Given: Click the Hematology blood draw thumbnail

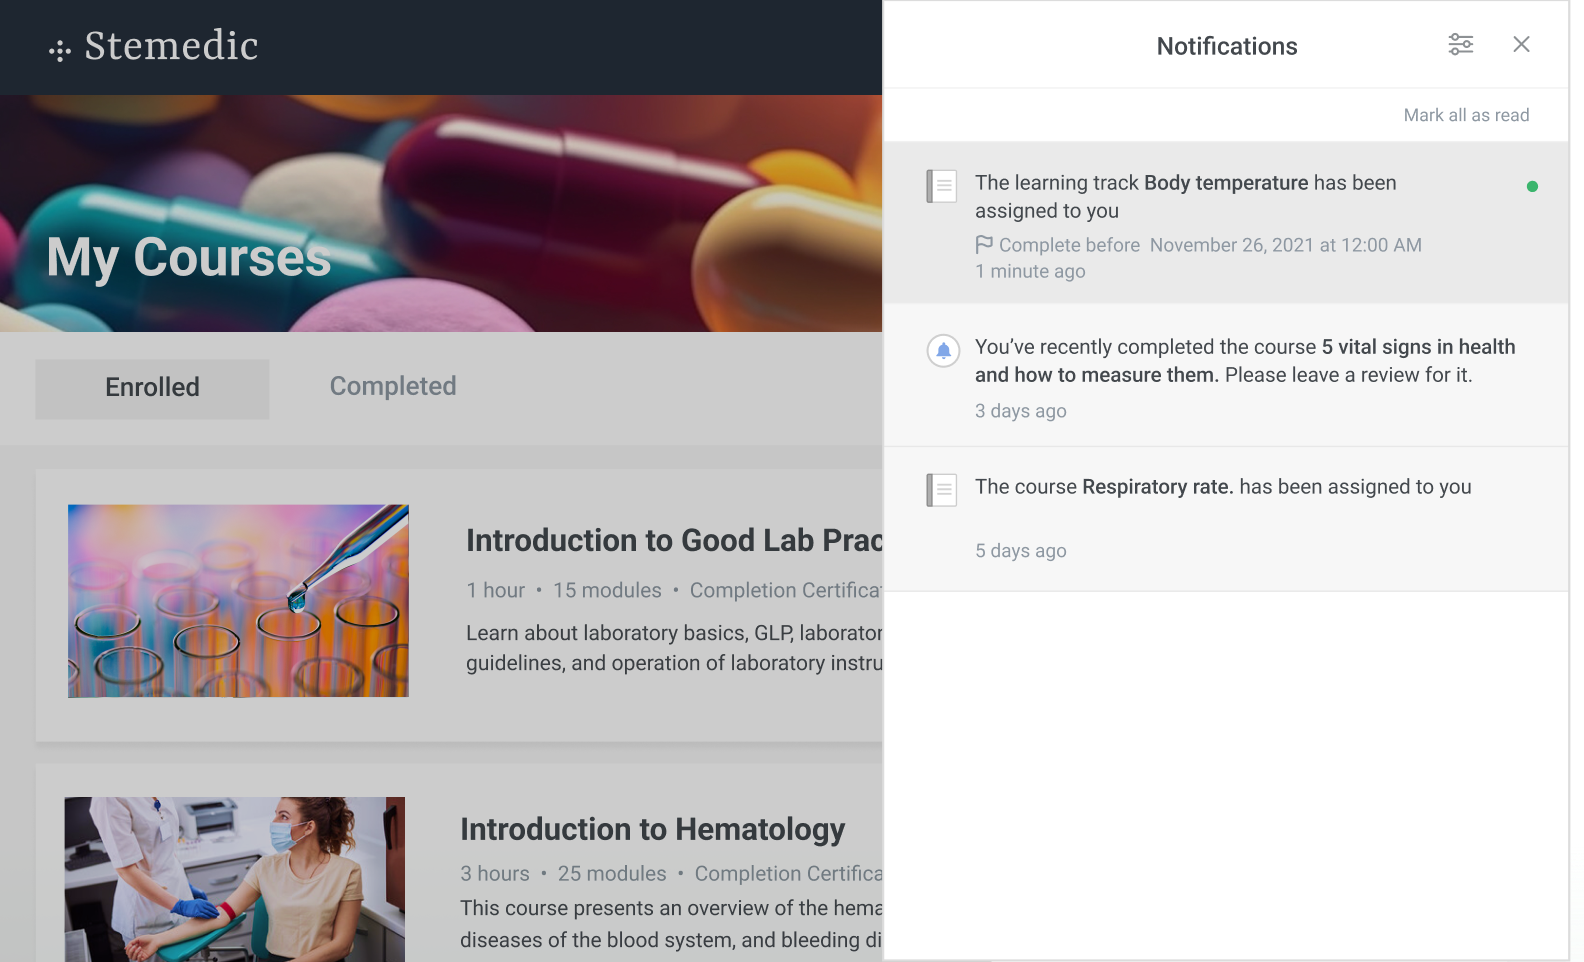Looking at the screenshot, I should (235, 879).
